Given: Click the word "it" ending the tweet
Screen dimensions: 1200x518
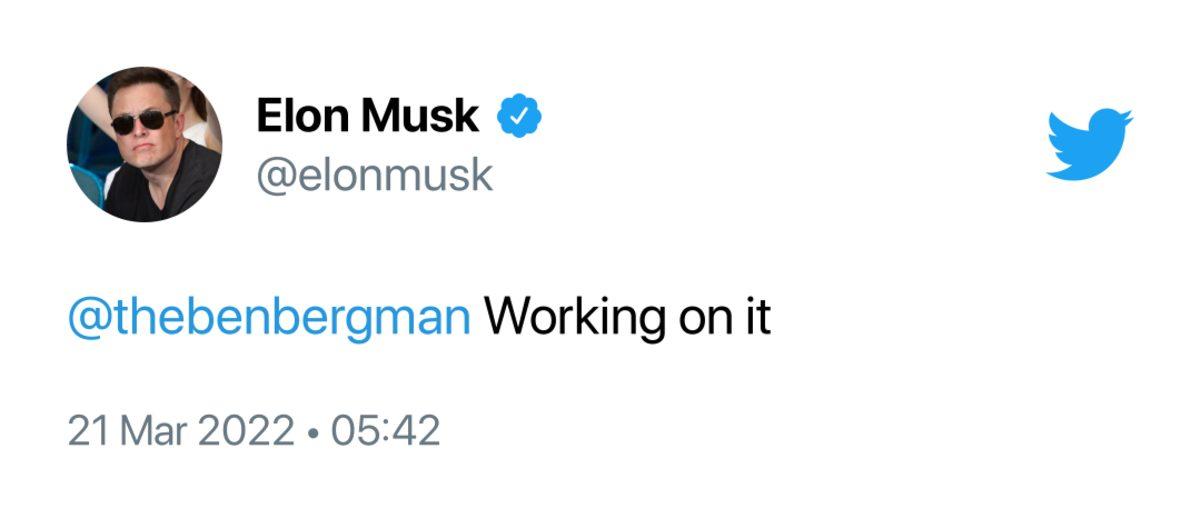Looking at the screenshot, I should (758, 318).
